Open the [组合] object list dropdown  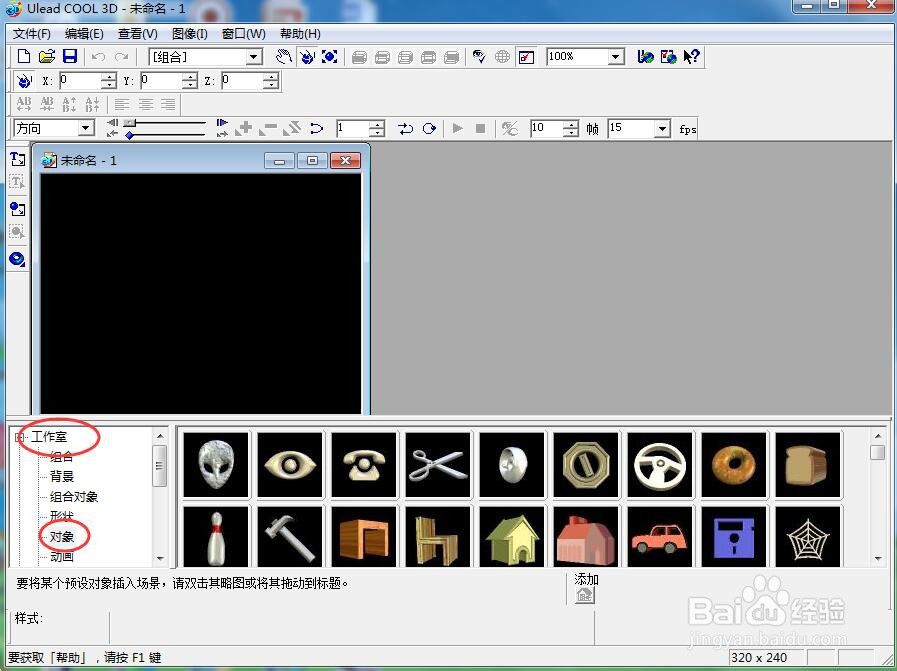click(253, 57)
